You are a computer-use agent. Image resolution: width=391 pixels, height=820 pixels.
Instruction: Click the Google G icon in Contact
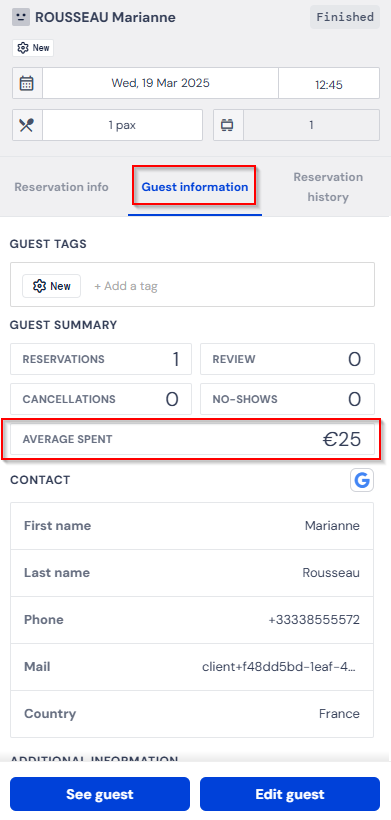pos(362,480)
